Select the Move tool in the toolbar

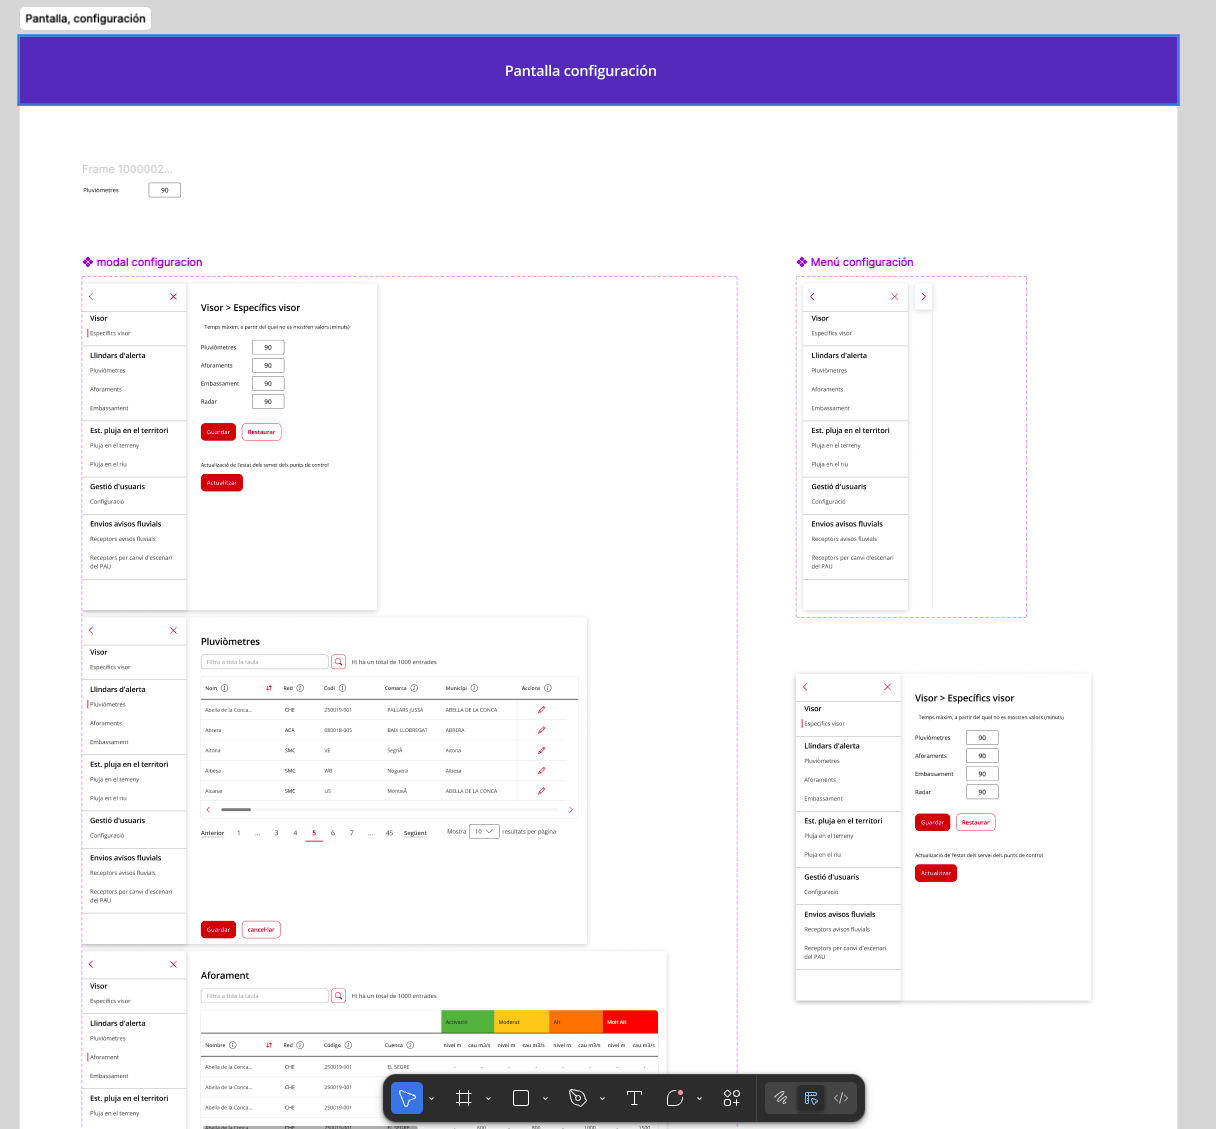coord(407,1098)
